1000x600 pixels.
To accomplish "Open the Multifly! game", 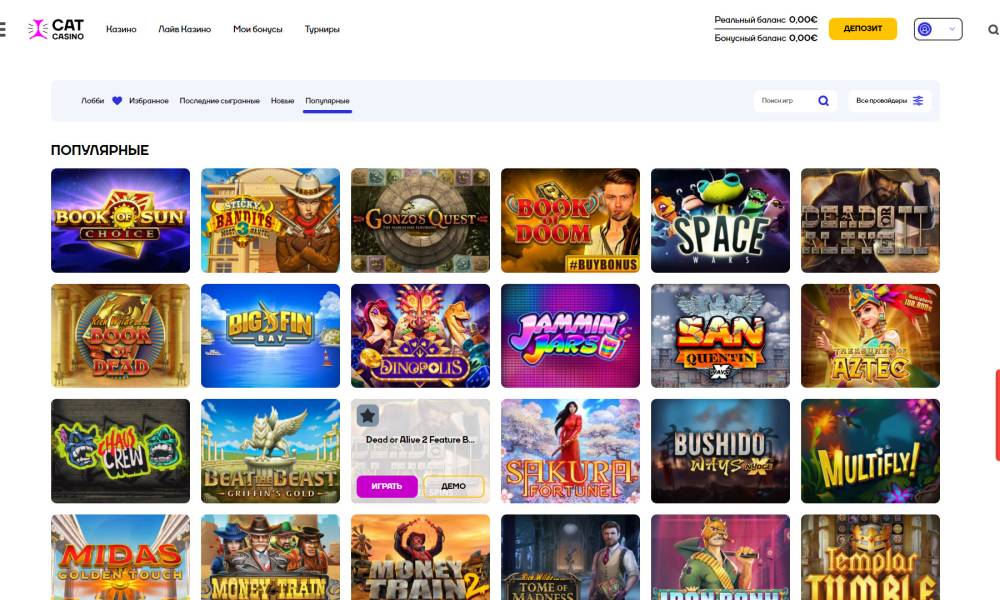I will tap(871, 451).
